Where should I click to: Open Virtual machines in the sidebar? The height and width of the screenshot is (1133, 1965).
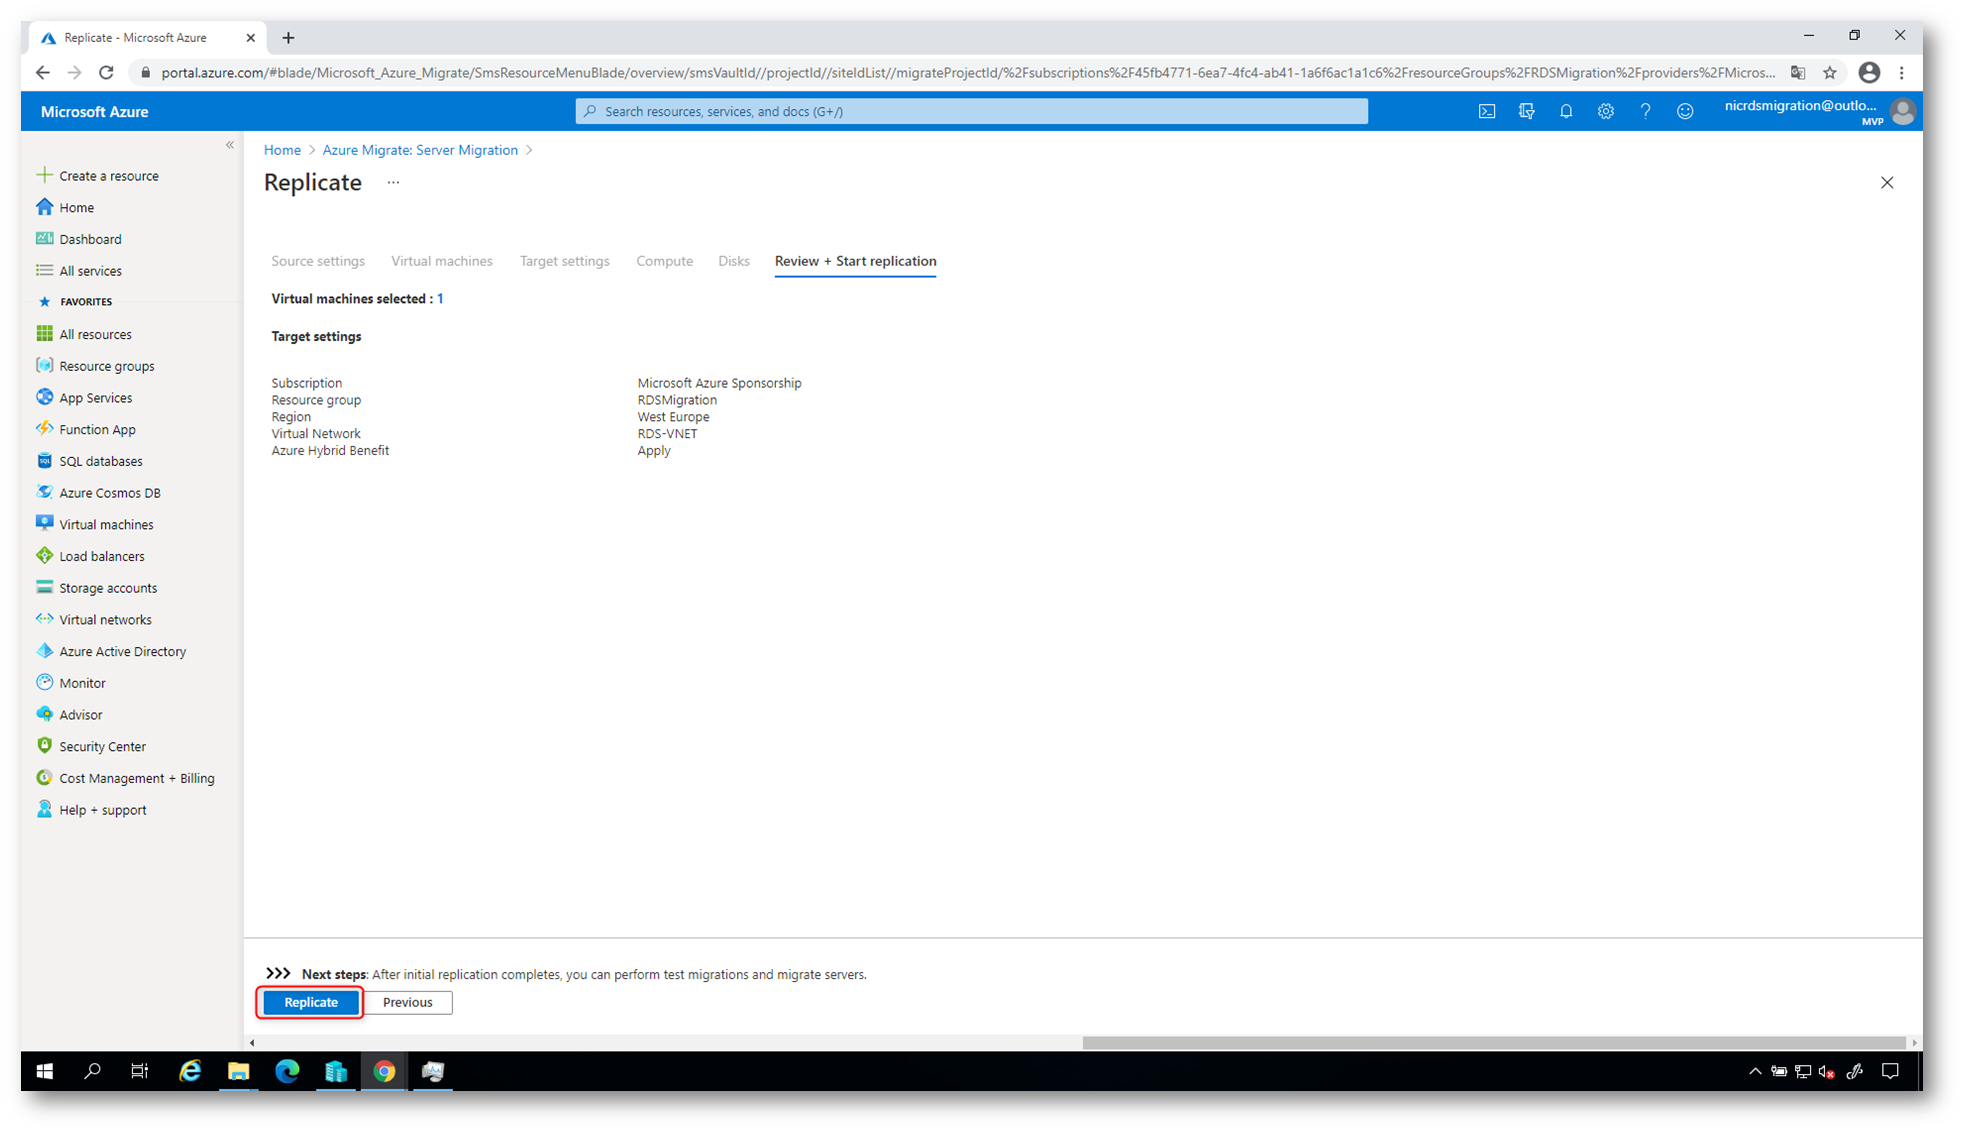106,525
